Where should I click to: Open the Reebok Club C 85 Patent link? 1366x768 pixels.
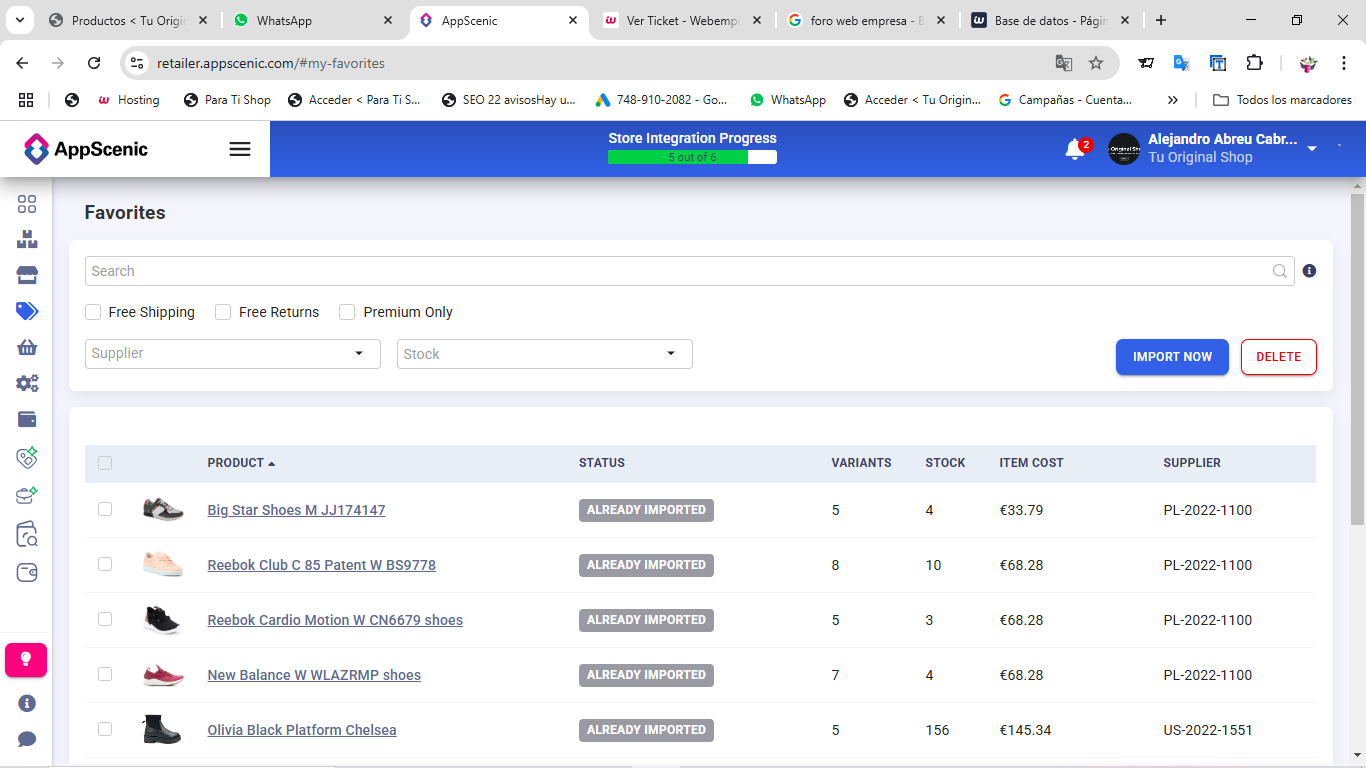[x=321, y=565]
